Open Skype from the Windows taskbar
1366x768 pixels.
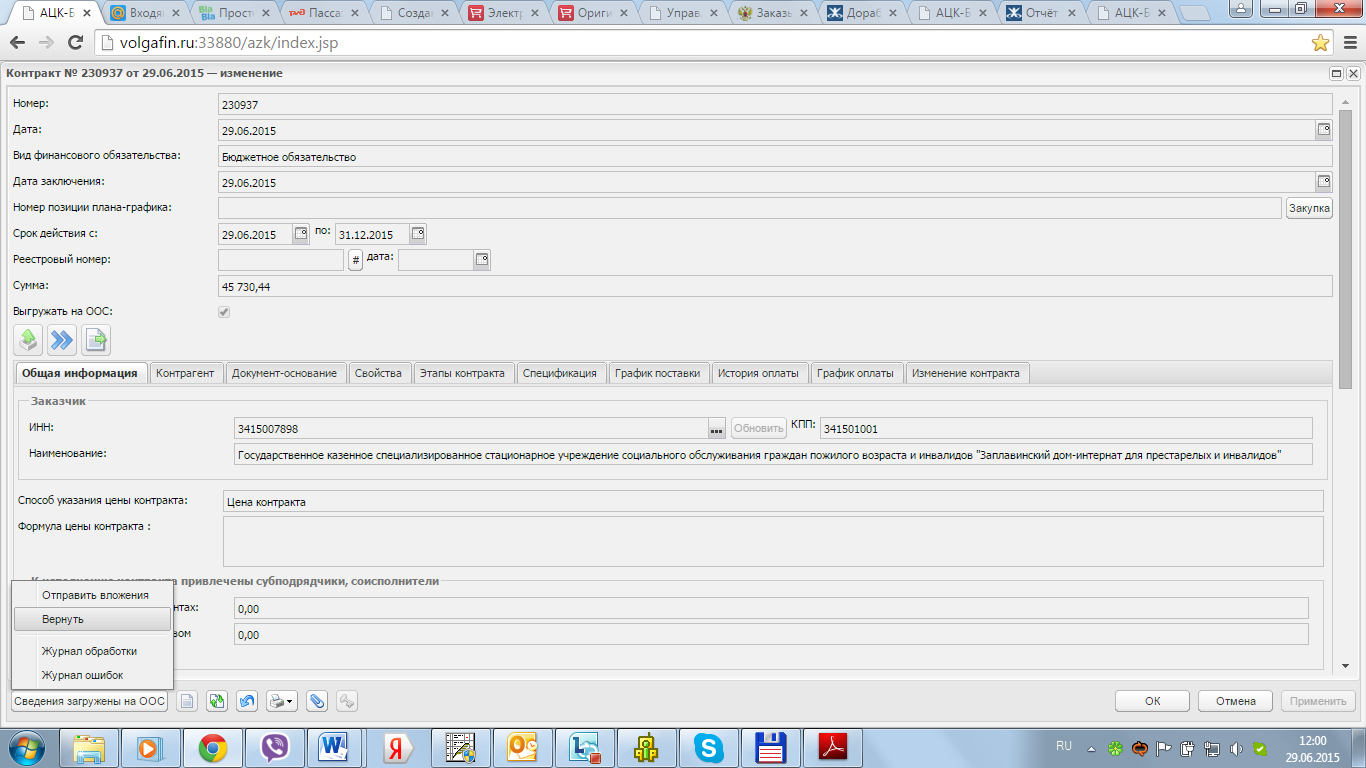(709, 747)
